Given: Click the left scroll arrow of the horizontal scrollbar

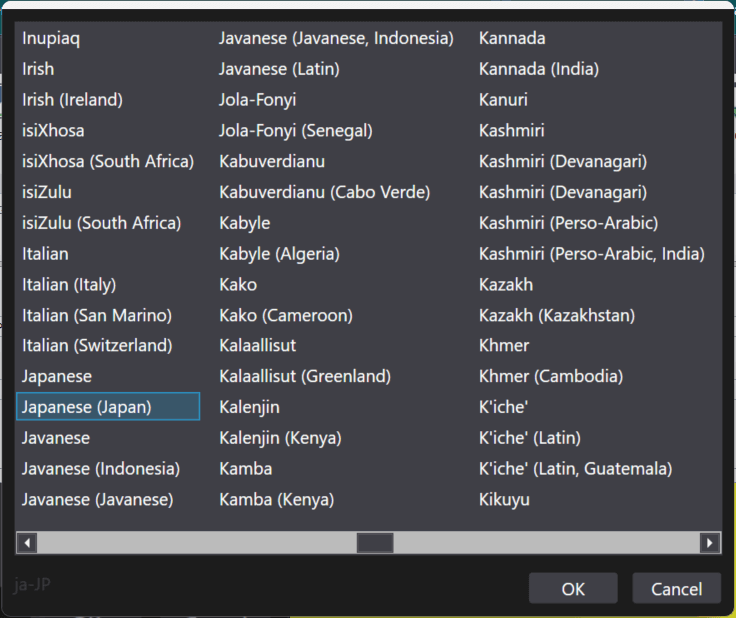Looking at the screenshot, I should click(x=27, y=543).
